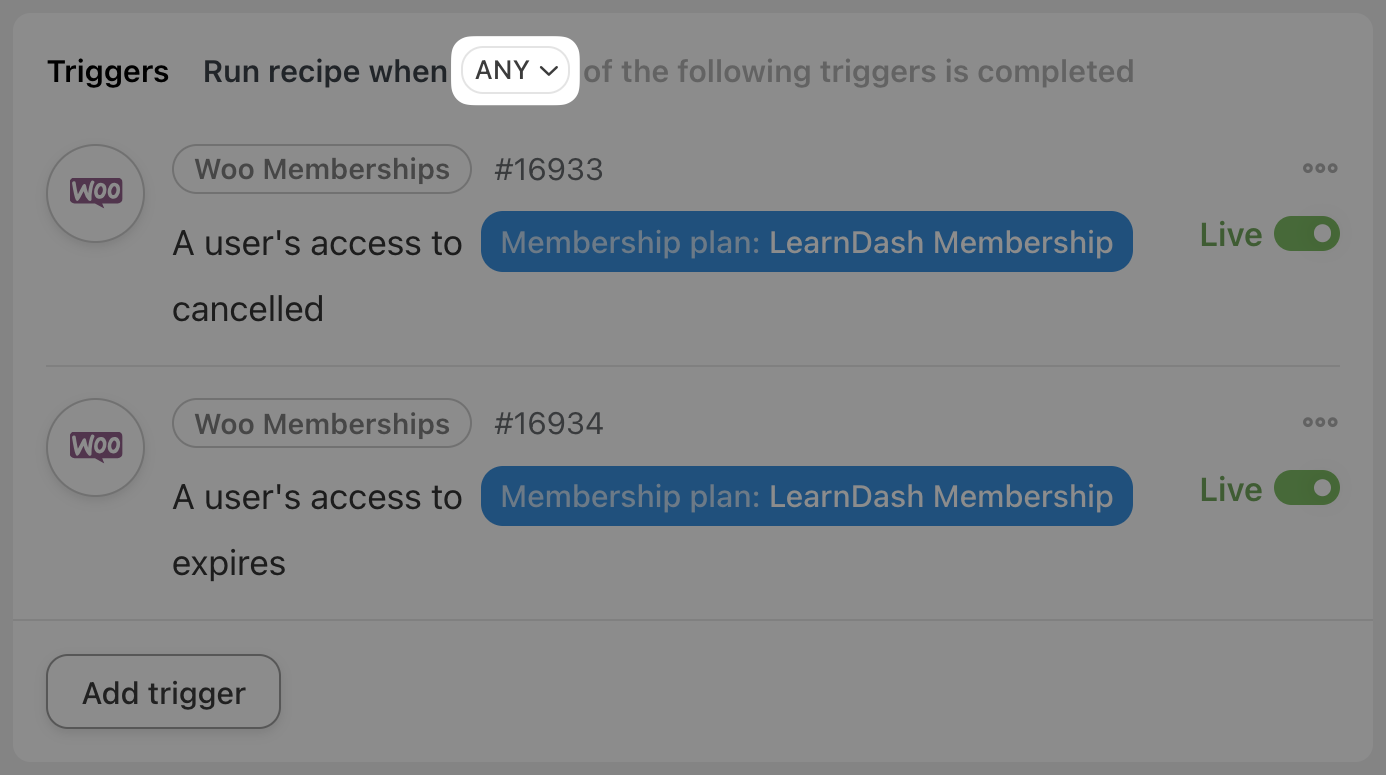Image resolution: width=1386 pixels, height=775 pixels.
Task: Click the Live status label of the expires trigger
Action: (x=1231, y=490)
